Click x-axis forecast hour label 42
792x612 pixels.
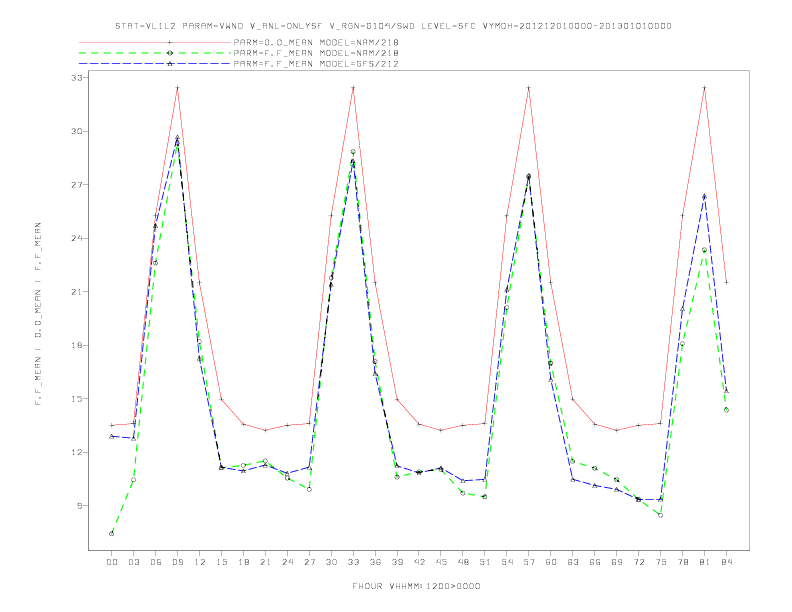(x=419, y=562)
